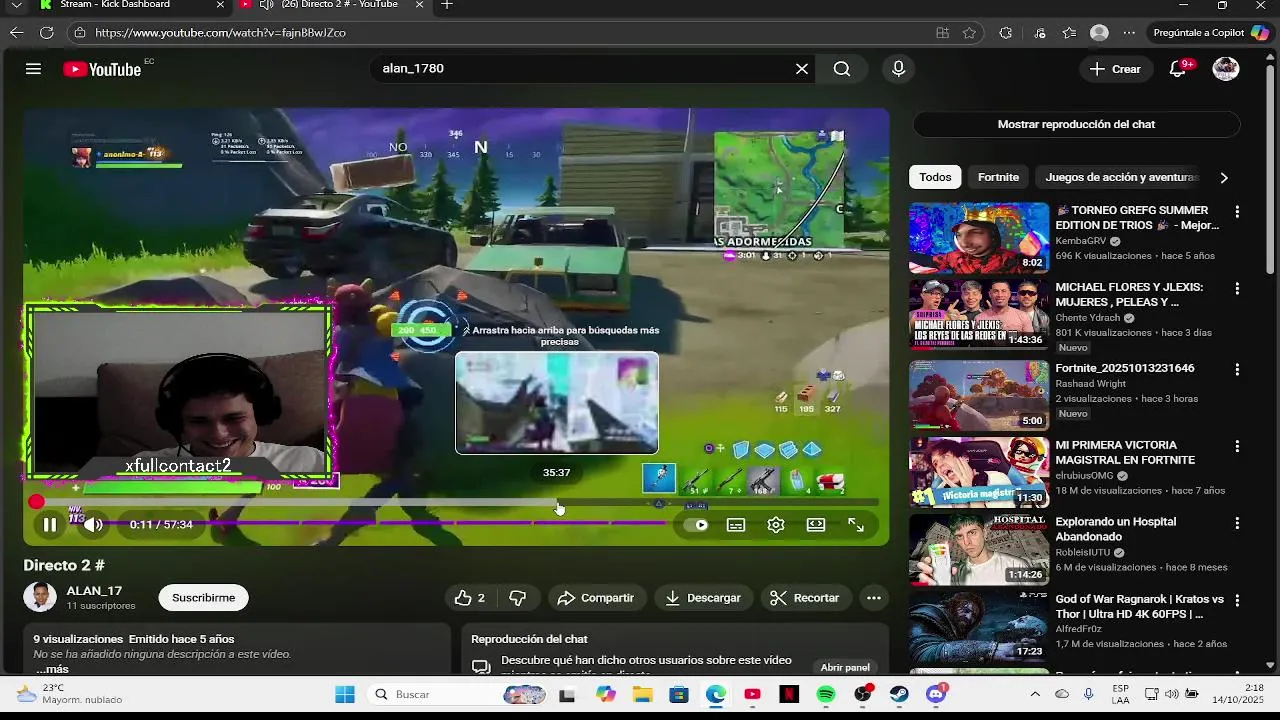1280x720 pixels.
Task: Open TORNEO GREFG SUMMER EDITION thumbnail
Action: (x=978, y=238)
